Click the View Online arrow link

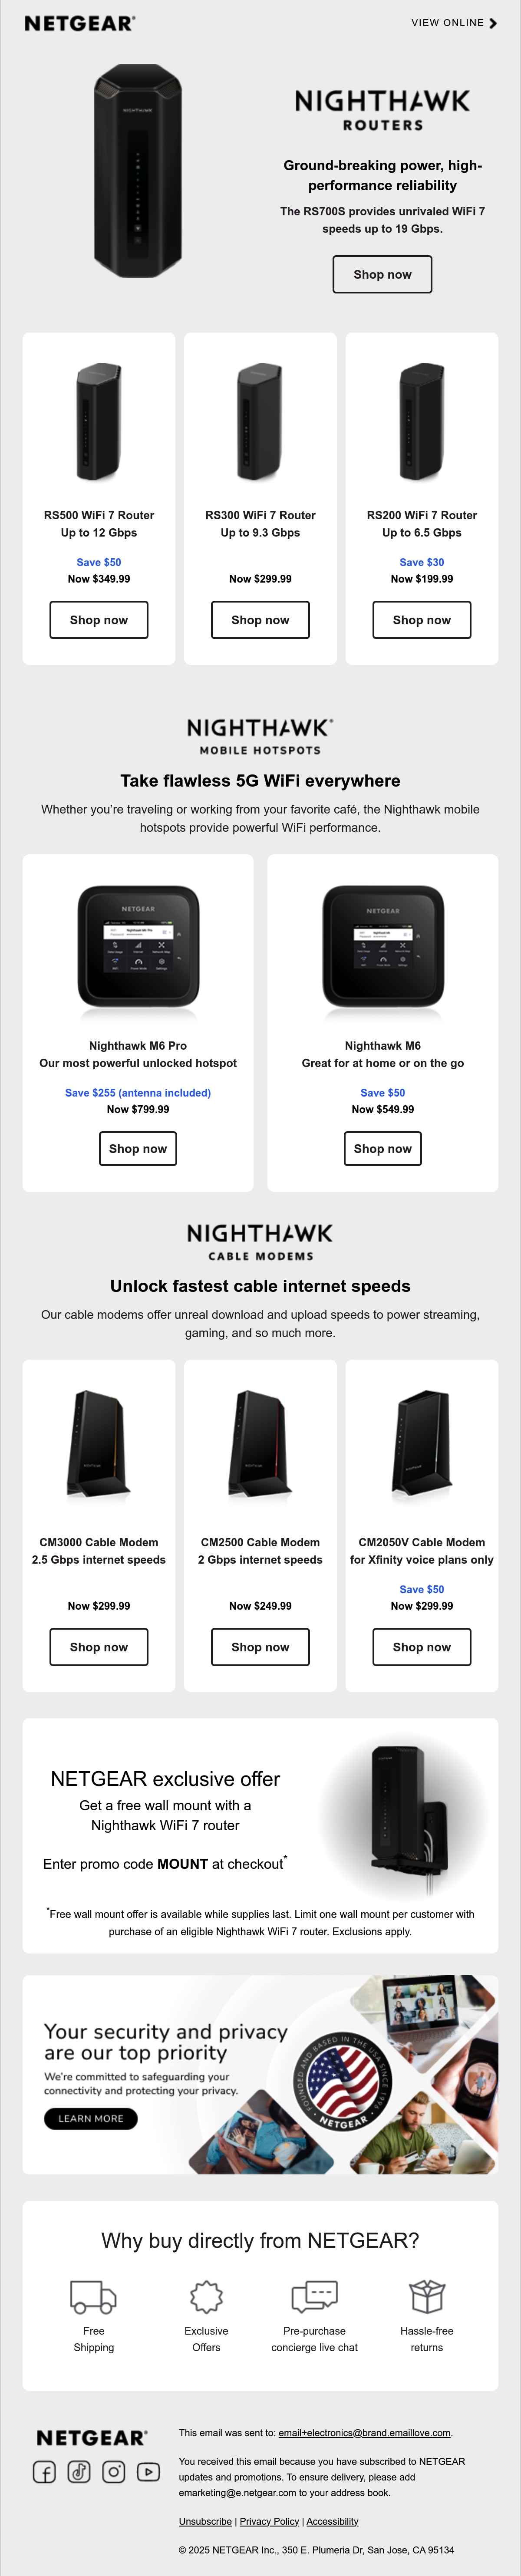pos(454,23)
